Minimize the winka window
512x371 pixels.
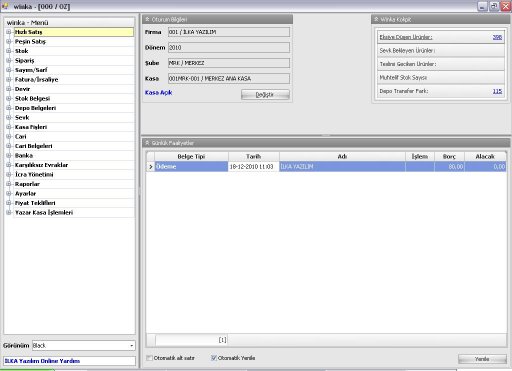482,6
